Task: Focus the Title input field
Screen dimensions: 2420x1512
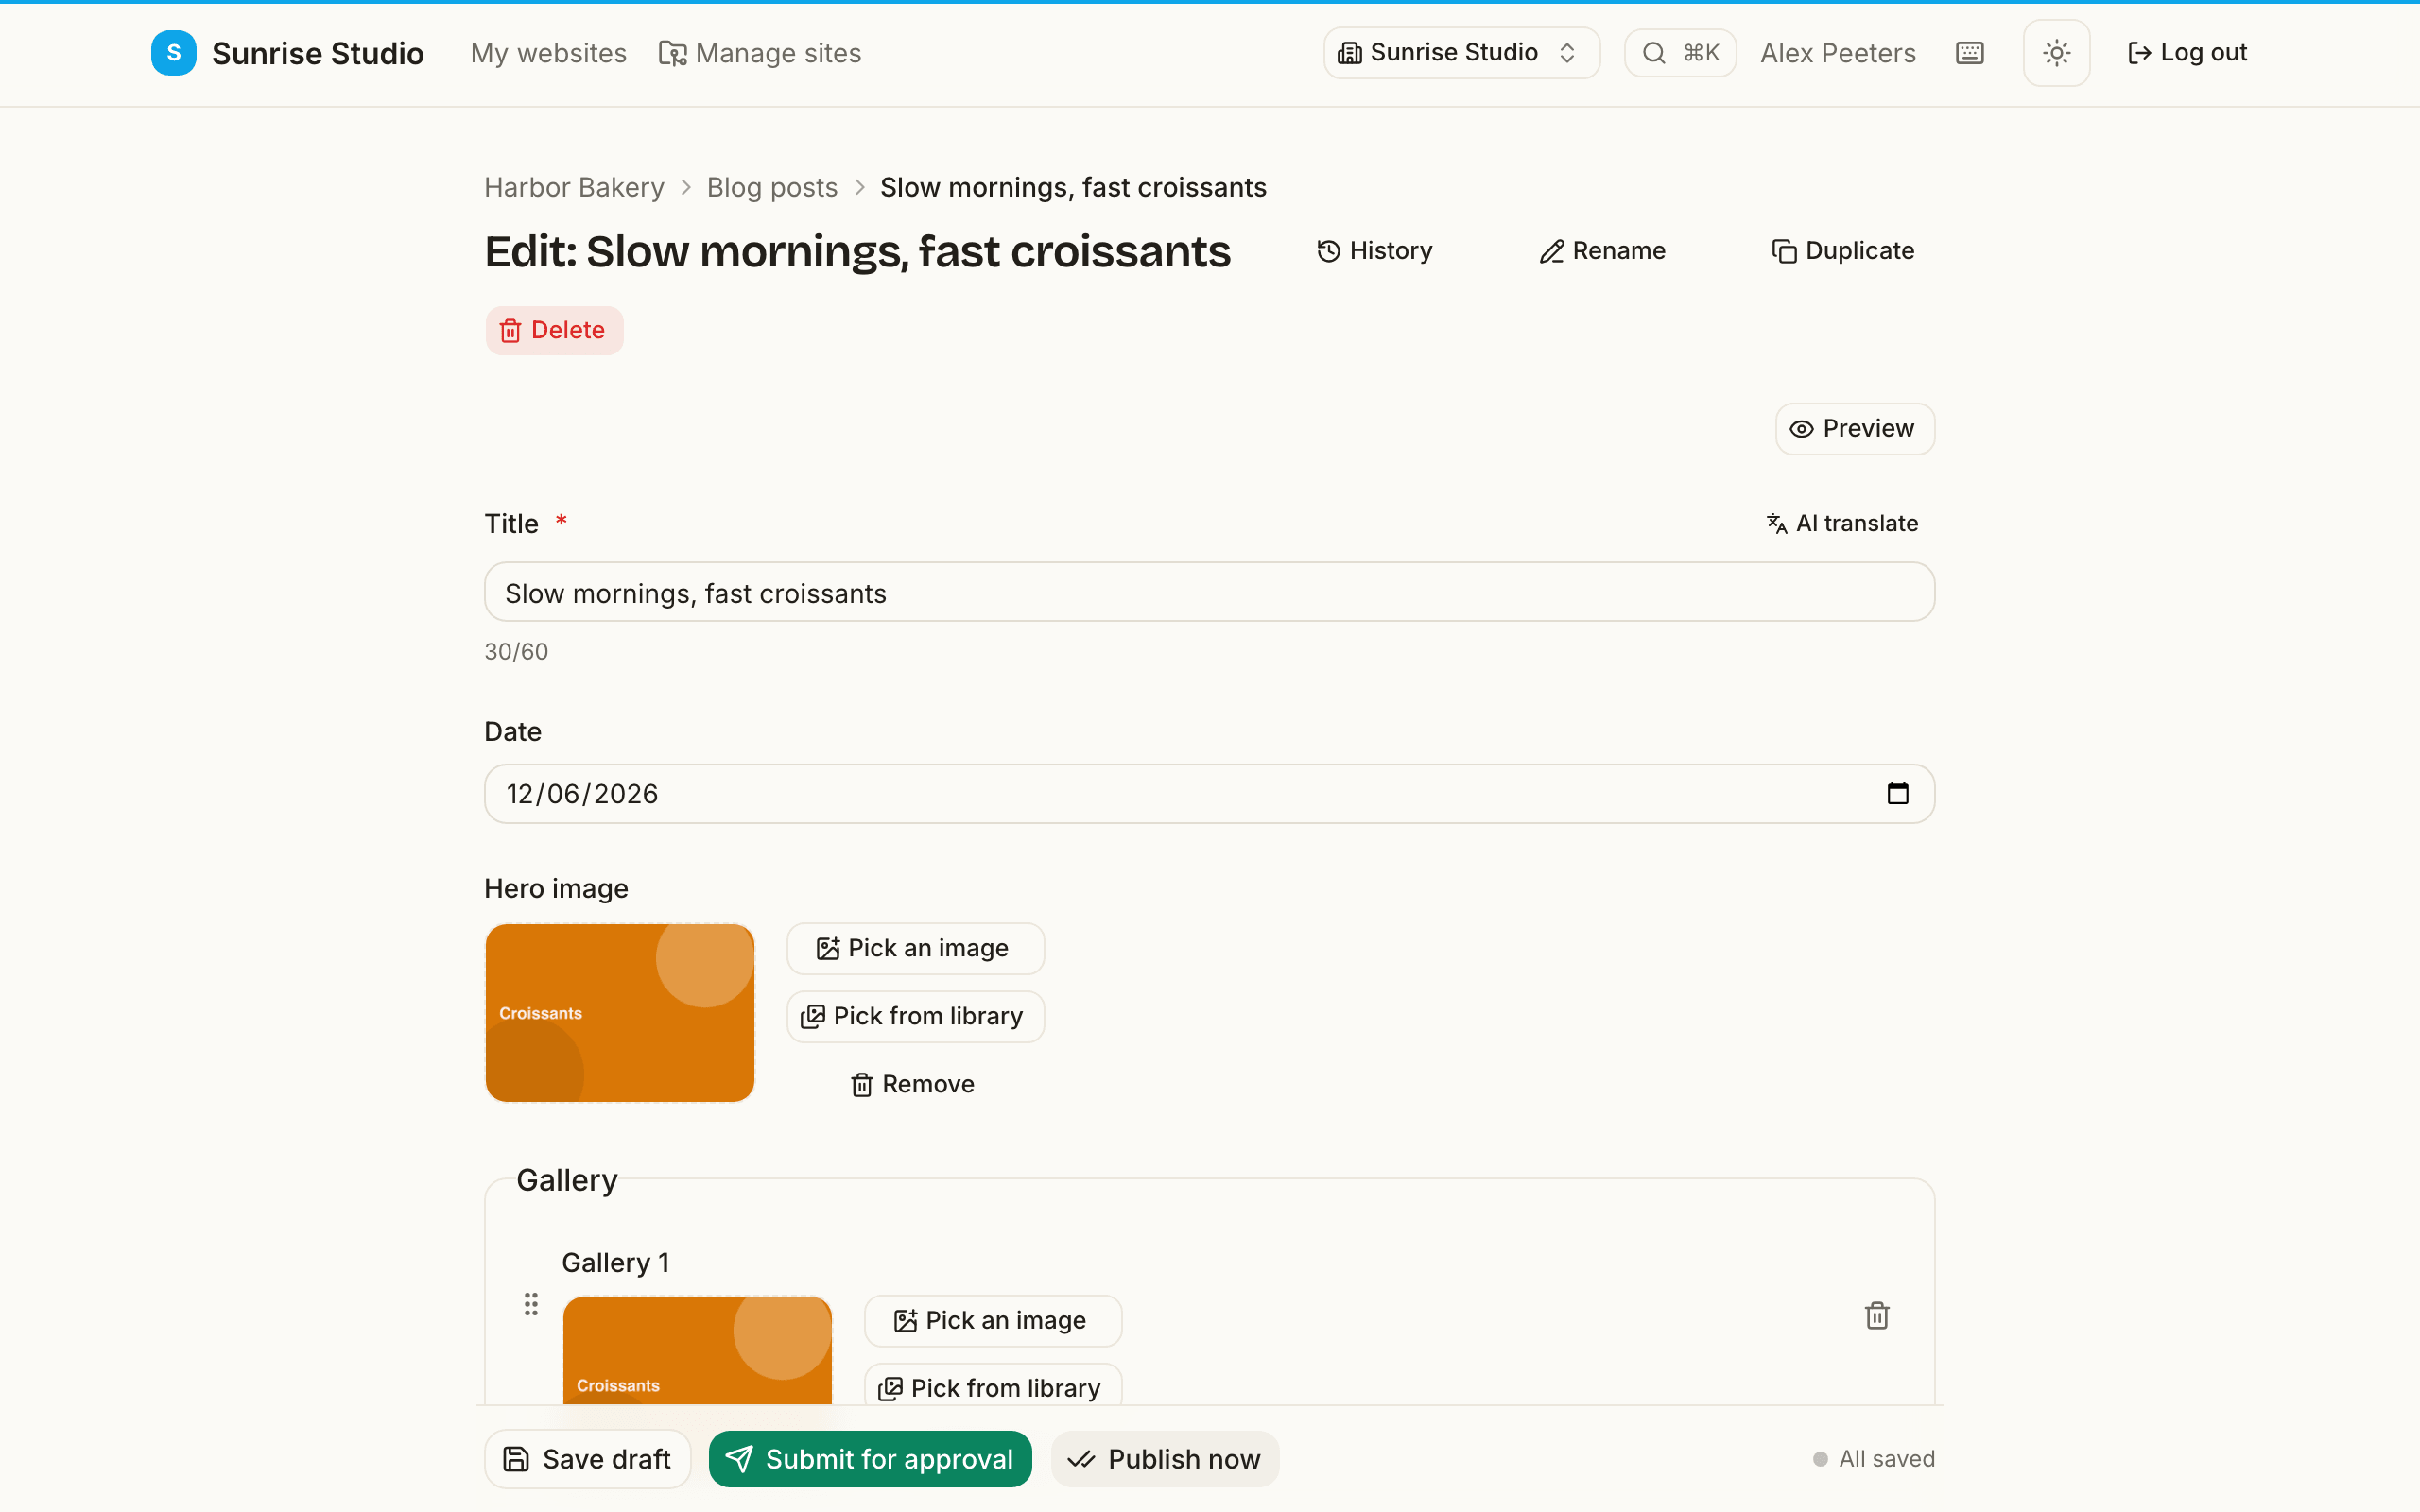Action: pos(1209,593)
